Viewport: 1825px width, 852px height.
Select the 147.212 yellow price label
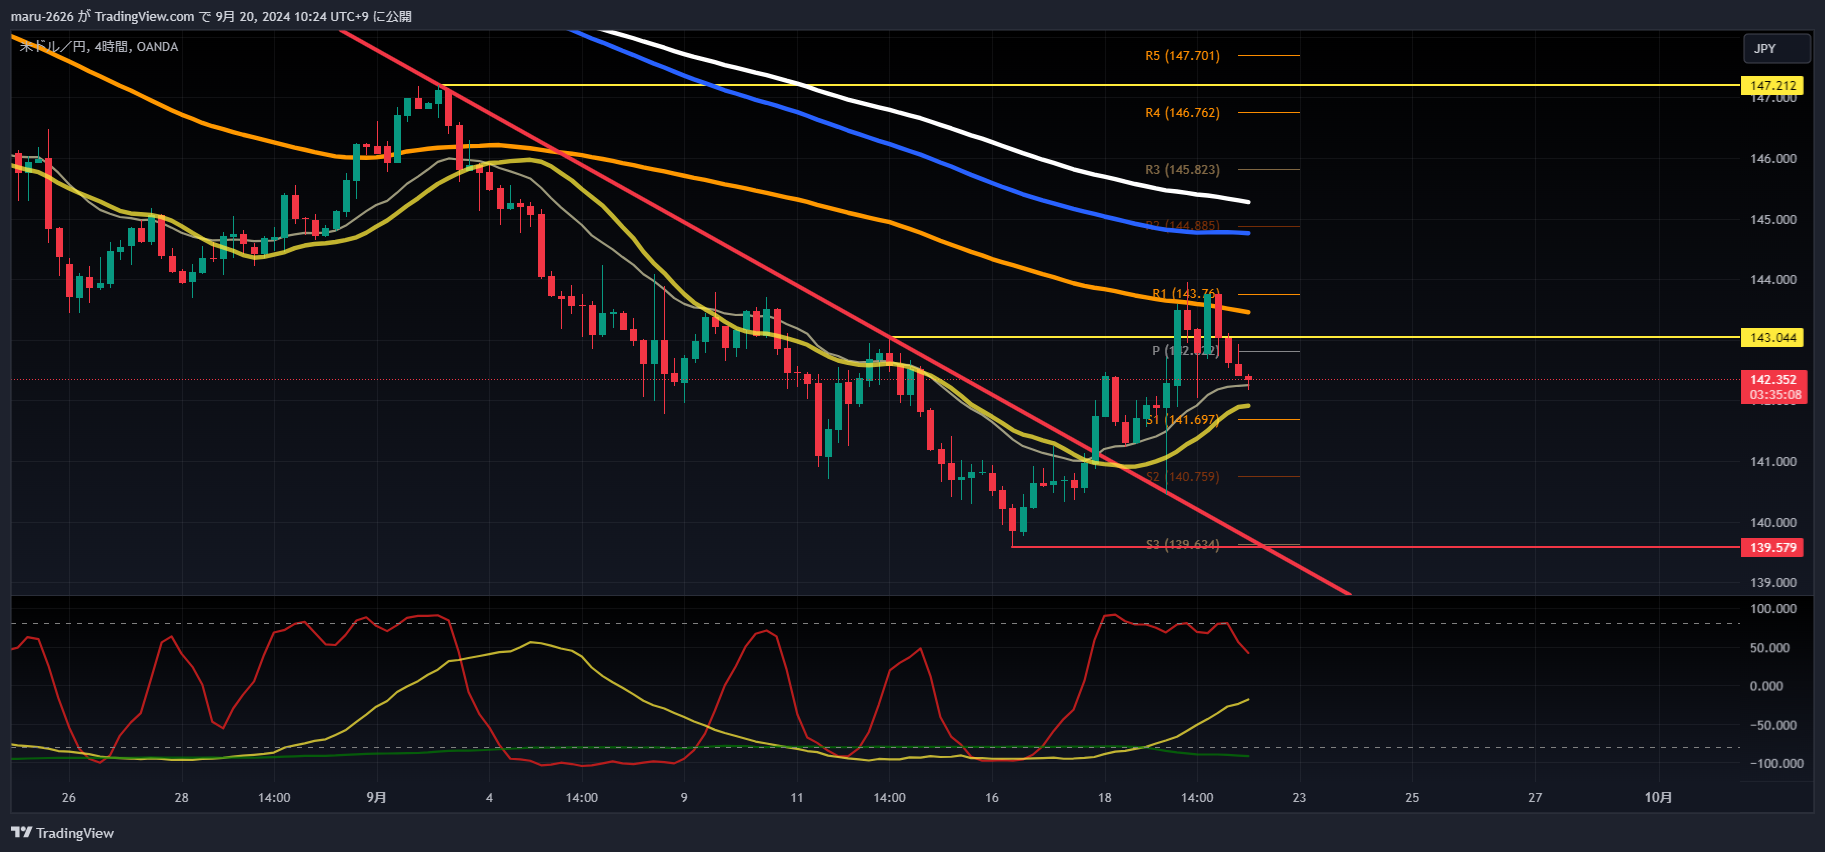[x=1773, y=86]
